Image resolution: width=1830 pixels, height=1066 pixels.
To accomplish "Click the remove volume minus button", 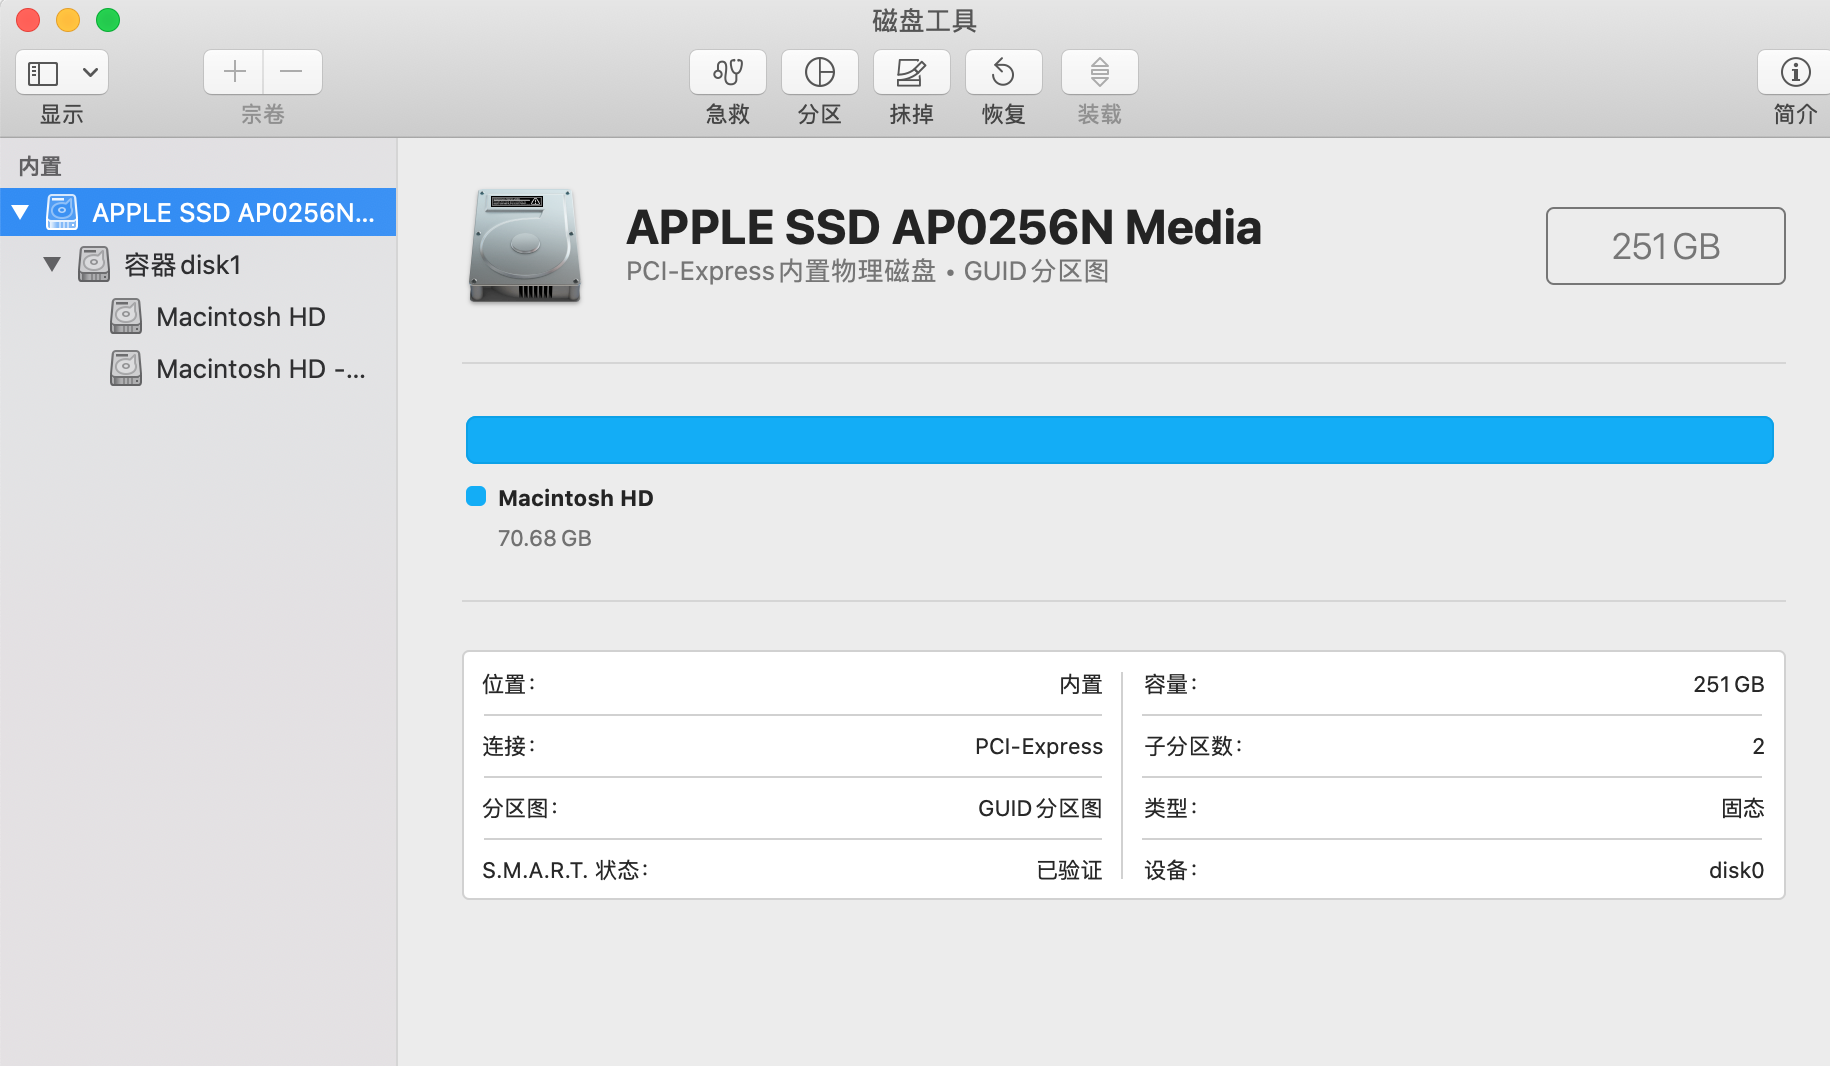I will [x=292, y=72].
